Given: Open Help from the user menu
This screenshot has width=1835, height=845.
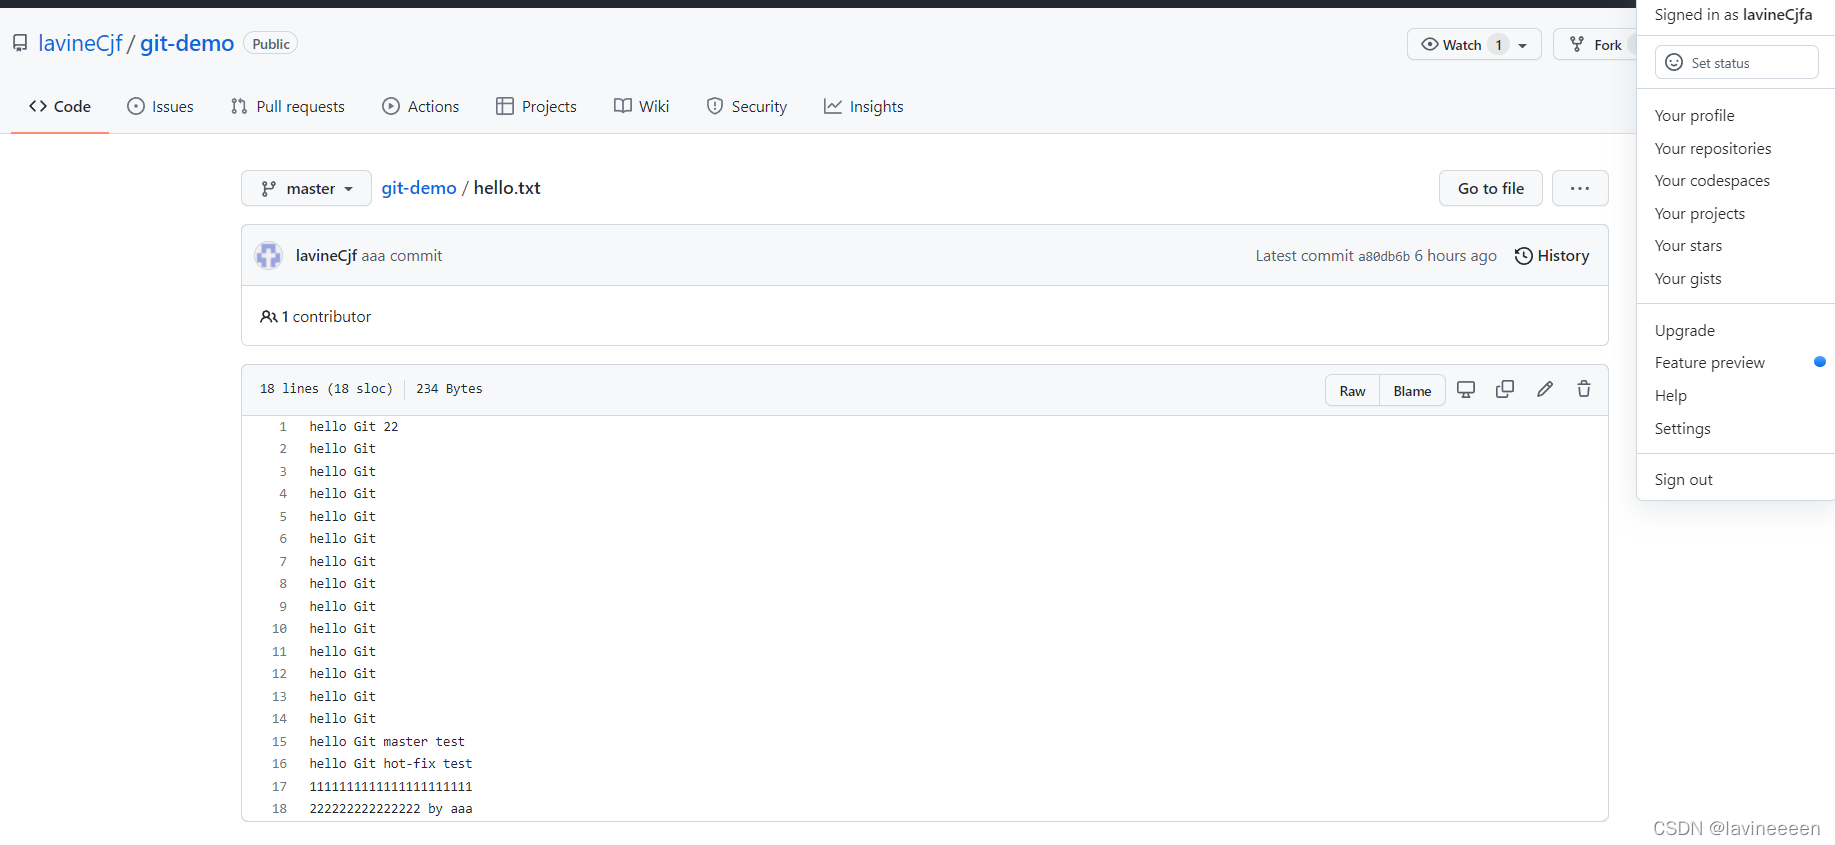Looking at the screenshot, I should click(x=1671, y=396).
